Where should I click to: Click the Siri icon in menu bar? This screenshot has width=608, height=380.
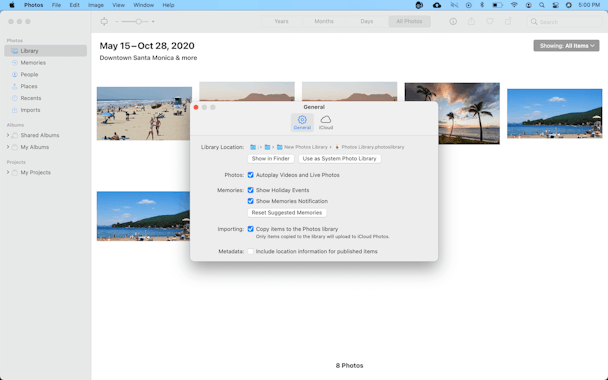[x=569, y=5]
